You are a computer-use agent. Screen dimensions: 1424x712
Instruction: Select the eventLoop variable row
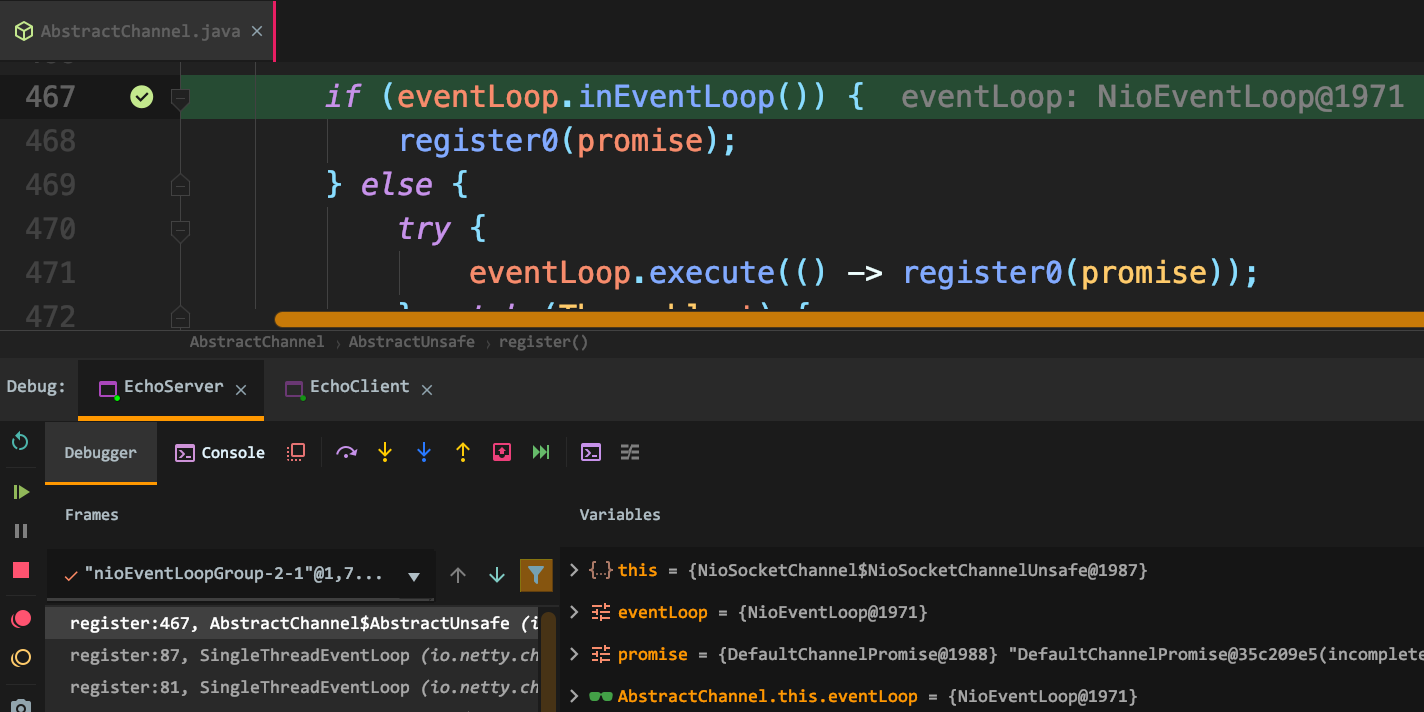click(x=993, y=612)
